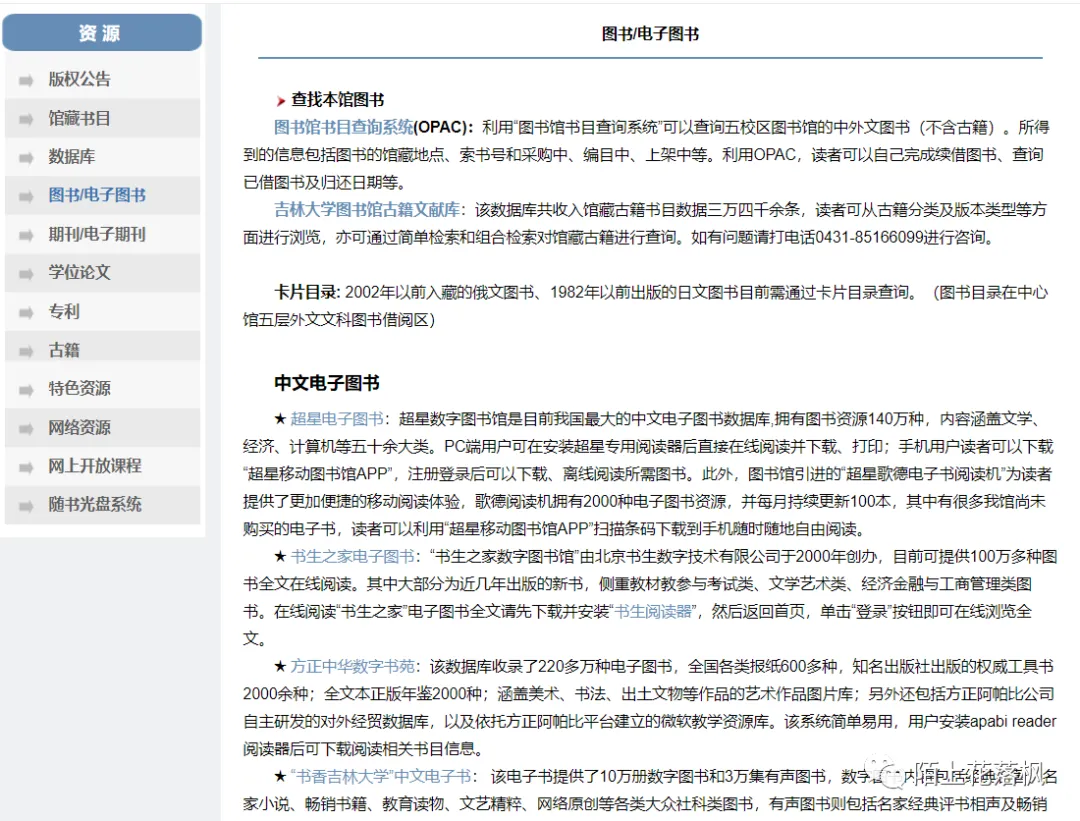Click the arrow icon beside 随书光盘系统

coord(26,506)
